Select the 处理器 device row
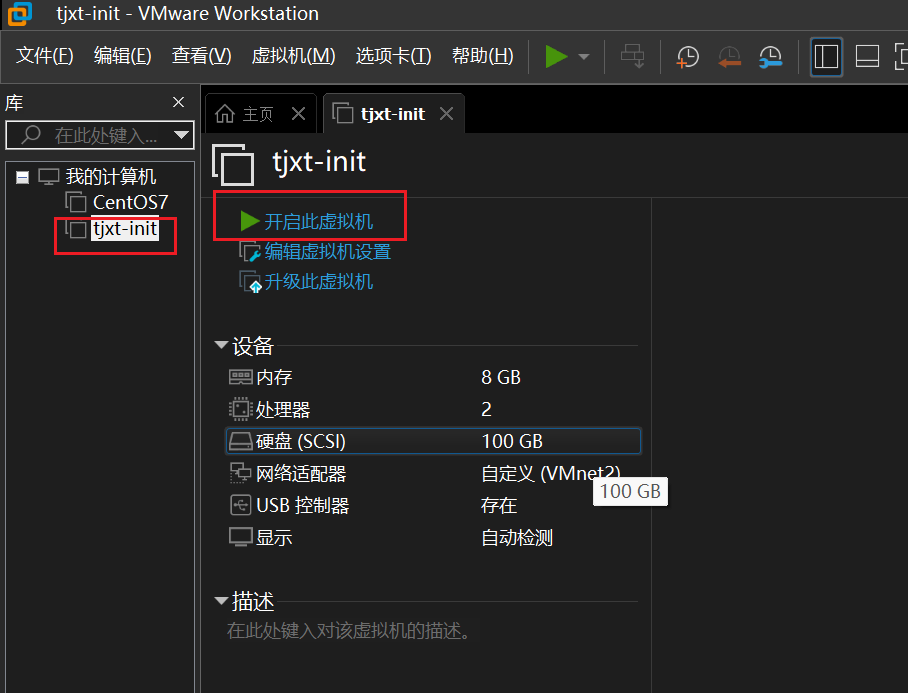This screenshot has height=693, width=908. tap(433, 409)
